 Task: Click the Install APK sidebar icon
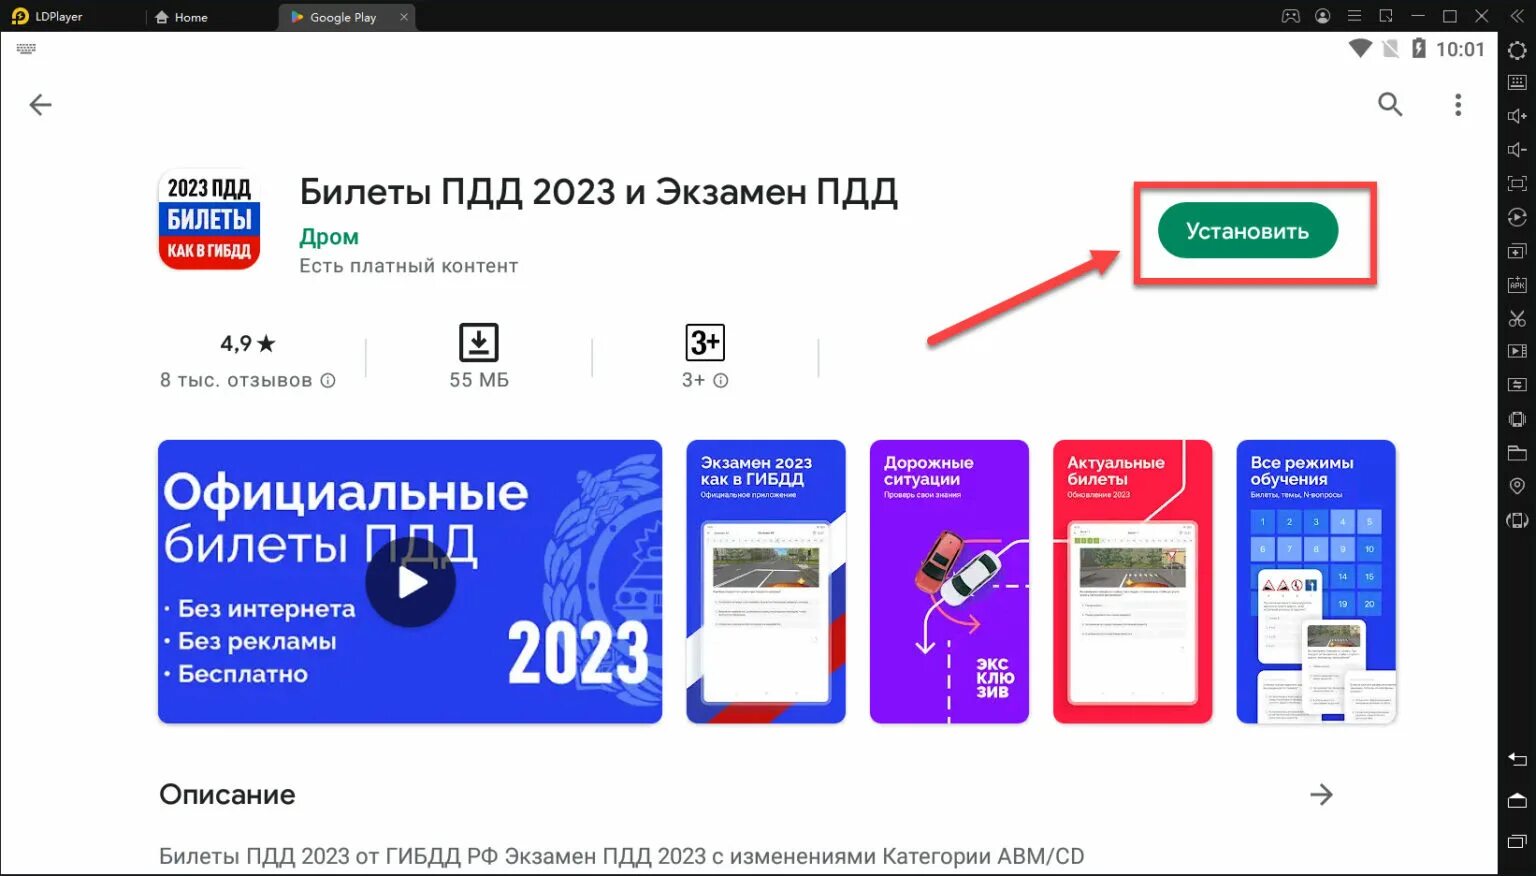point(1517,285)
